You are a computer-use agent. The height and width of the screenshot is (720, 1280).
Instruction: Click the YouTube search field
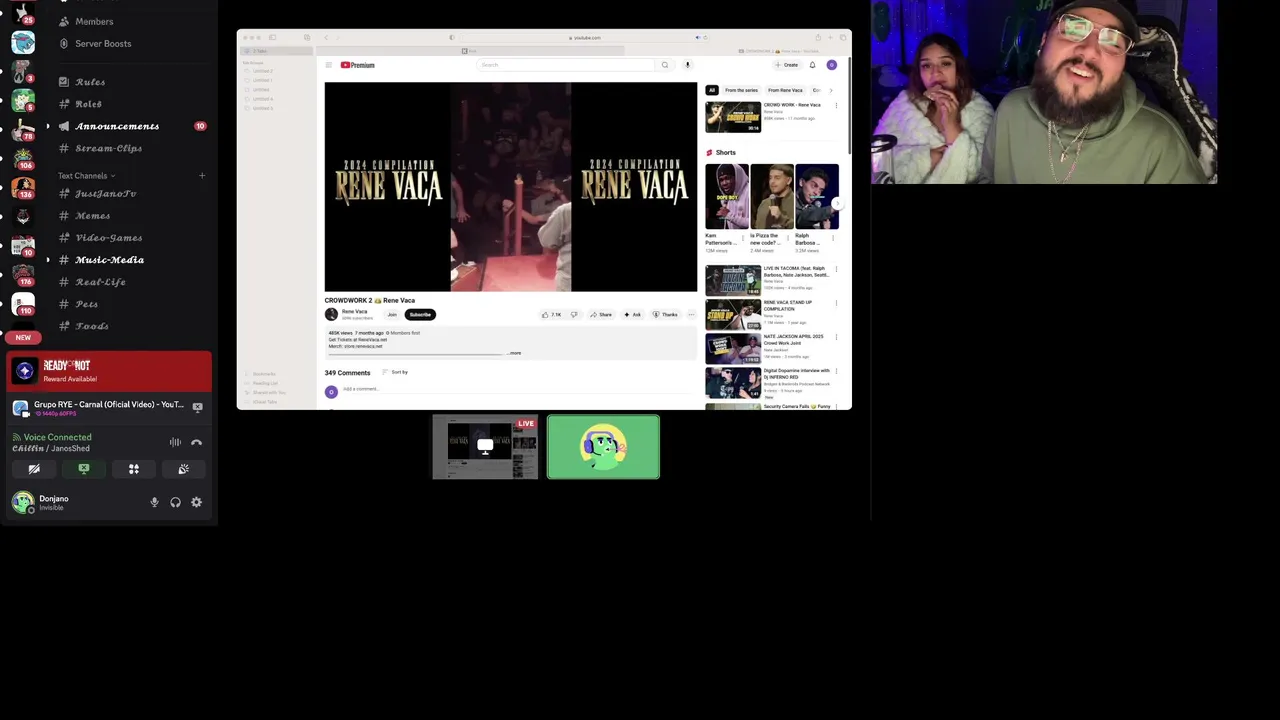tap(566, 65)
